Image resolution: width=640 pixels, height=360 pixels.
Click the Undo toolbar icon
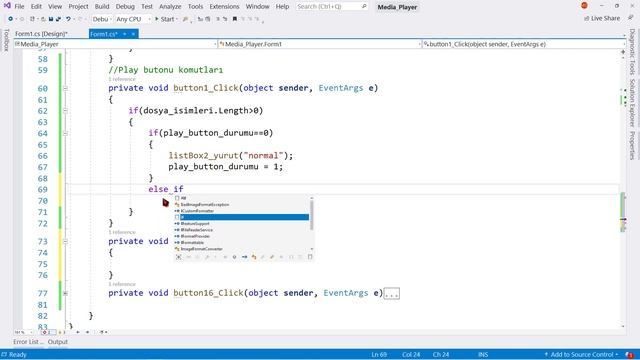pyautogui.click(x=68, y=19)
